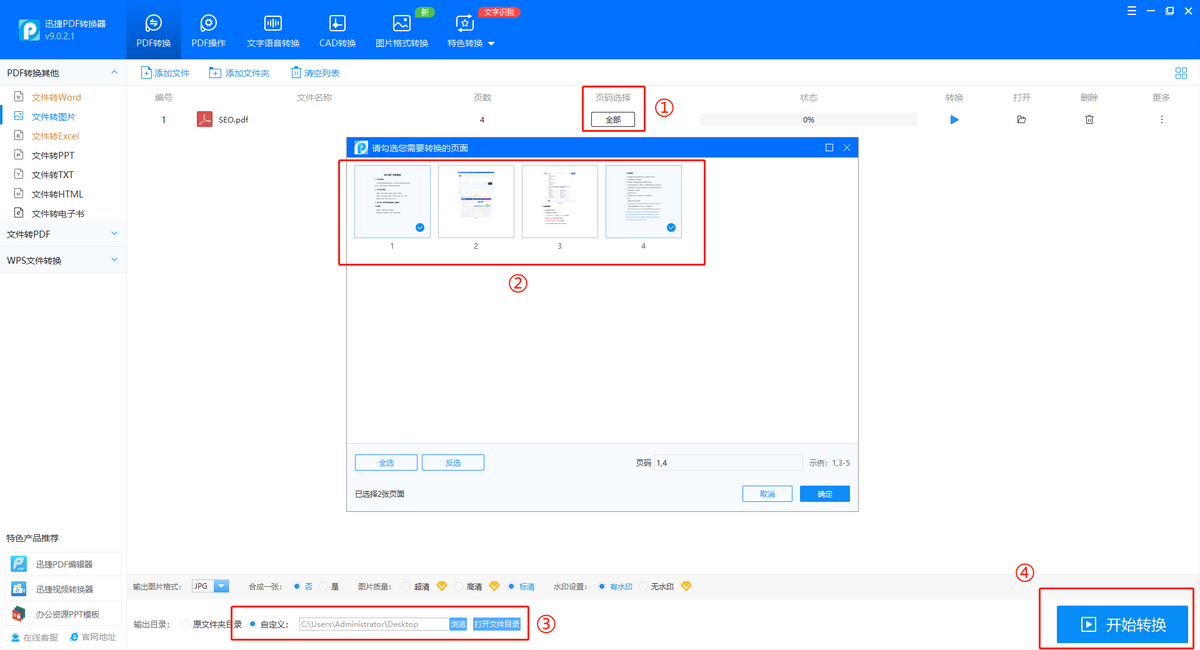Click 全选 select all button
Screen dimensions: 1200x650
(386, 463)
